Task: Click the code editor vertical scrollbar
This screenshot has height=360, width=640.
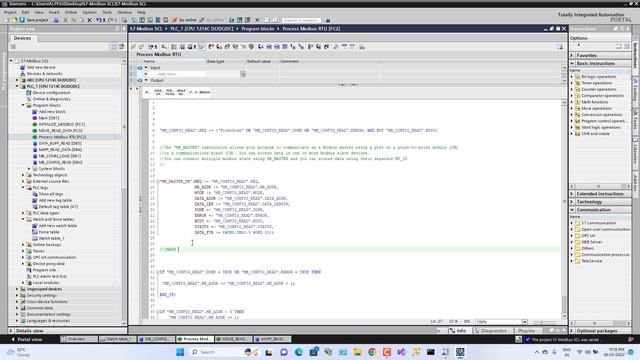Action: (x=564, y=208)
